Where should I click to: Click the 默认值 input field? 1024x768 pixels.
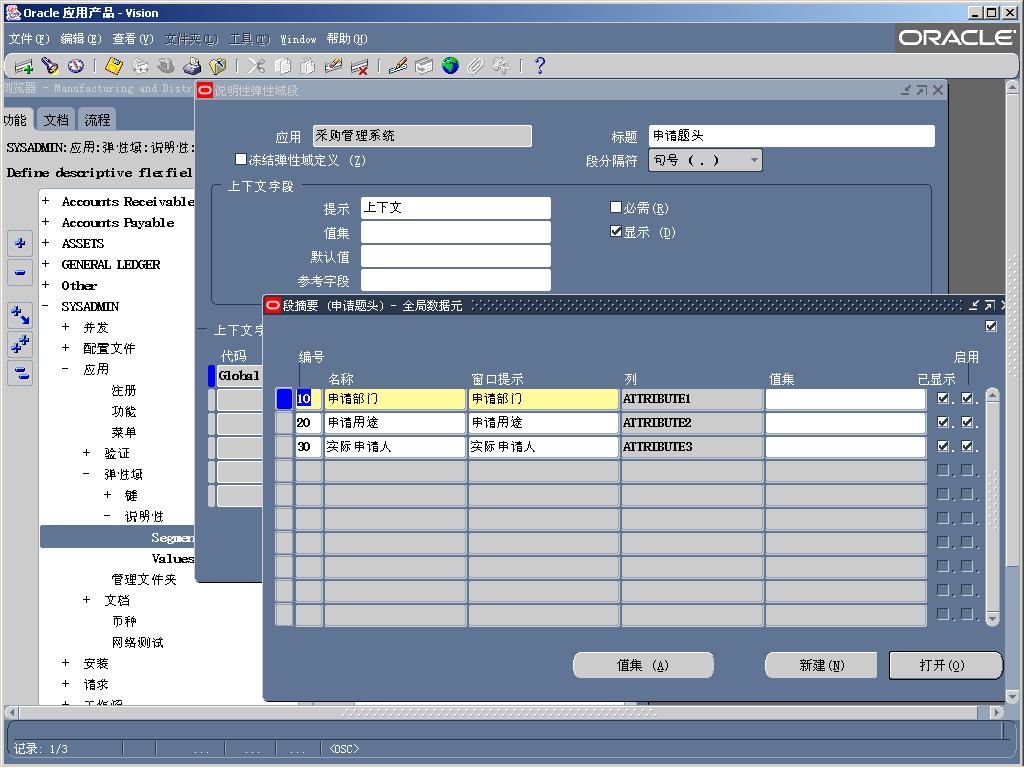coord(455,257)
